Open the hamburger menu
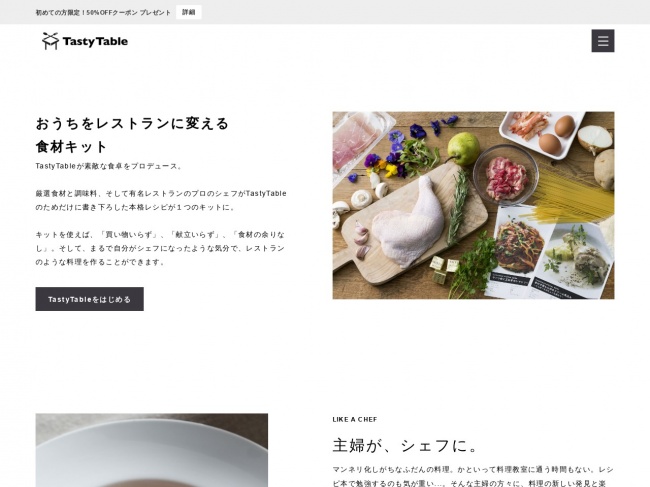 602,41
